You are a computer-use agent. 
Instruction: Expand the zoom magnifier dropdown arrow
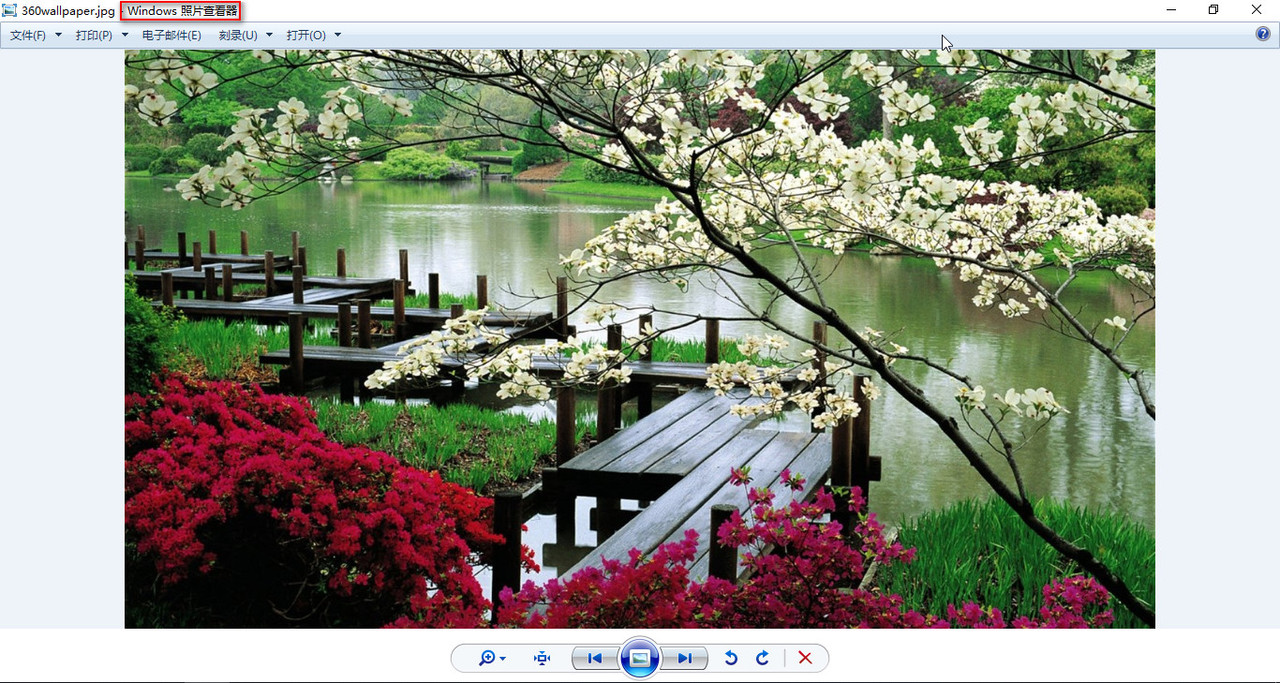503,658
